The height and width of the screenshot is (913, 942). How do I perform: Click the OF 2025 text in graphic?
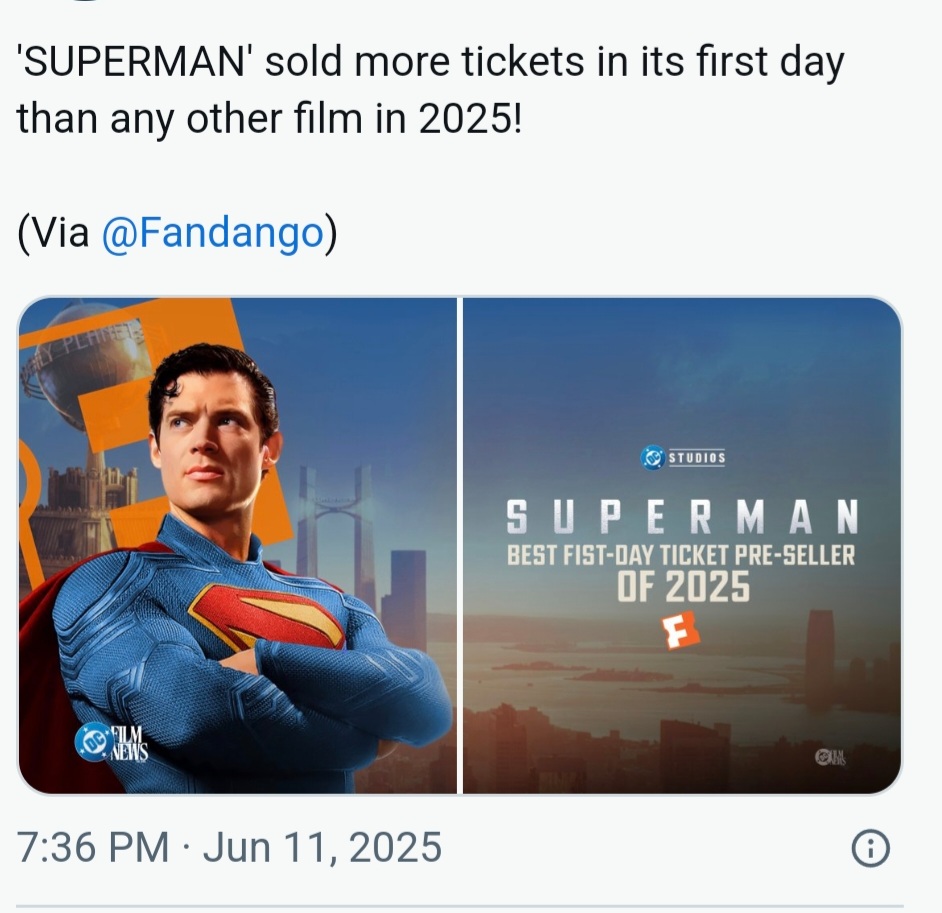tap(684, 587)
